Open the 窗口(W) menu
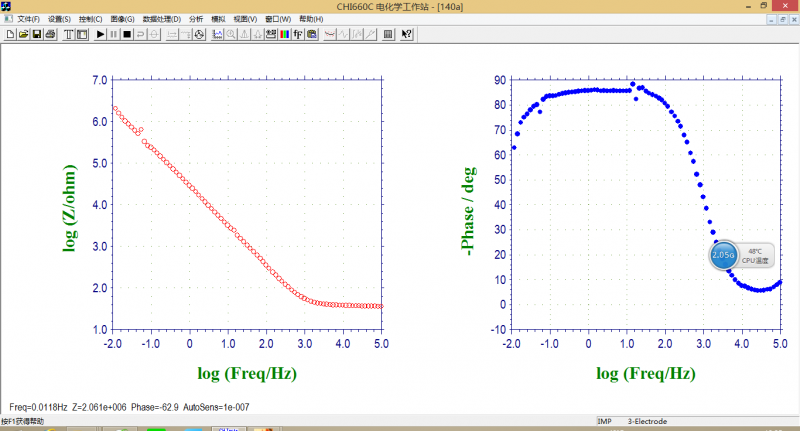This screenshot has width=800, height=431. coord(278,19)
